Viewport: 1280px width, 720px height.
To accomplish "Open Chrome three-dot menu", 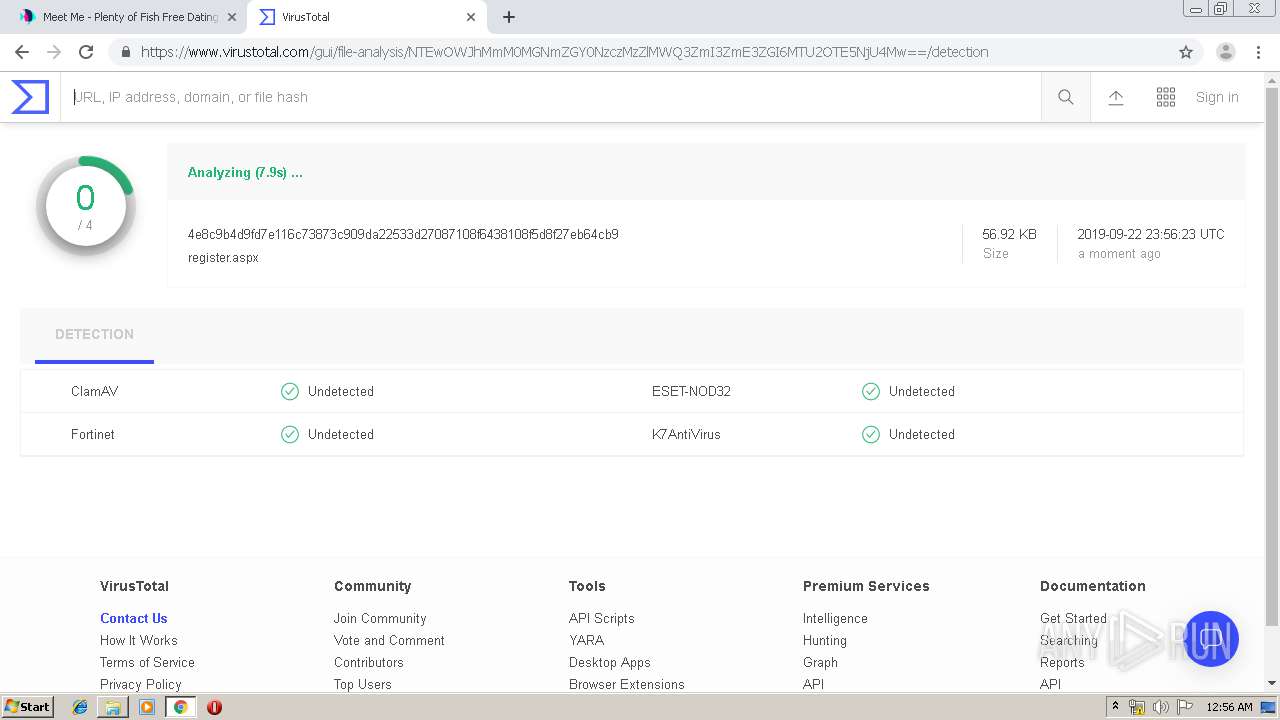I will 1258,52.
